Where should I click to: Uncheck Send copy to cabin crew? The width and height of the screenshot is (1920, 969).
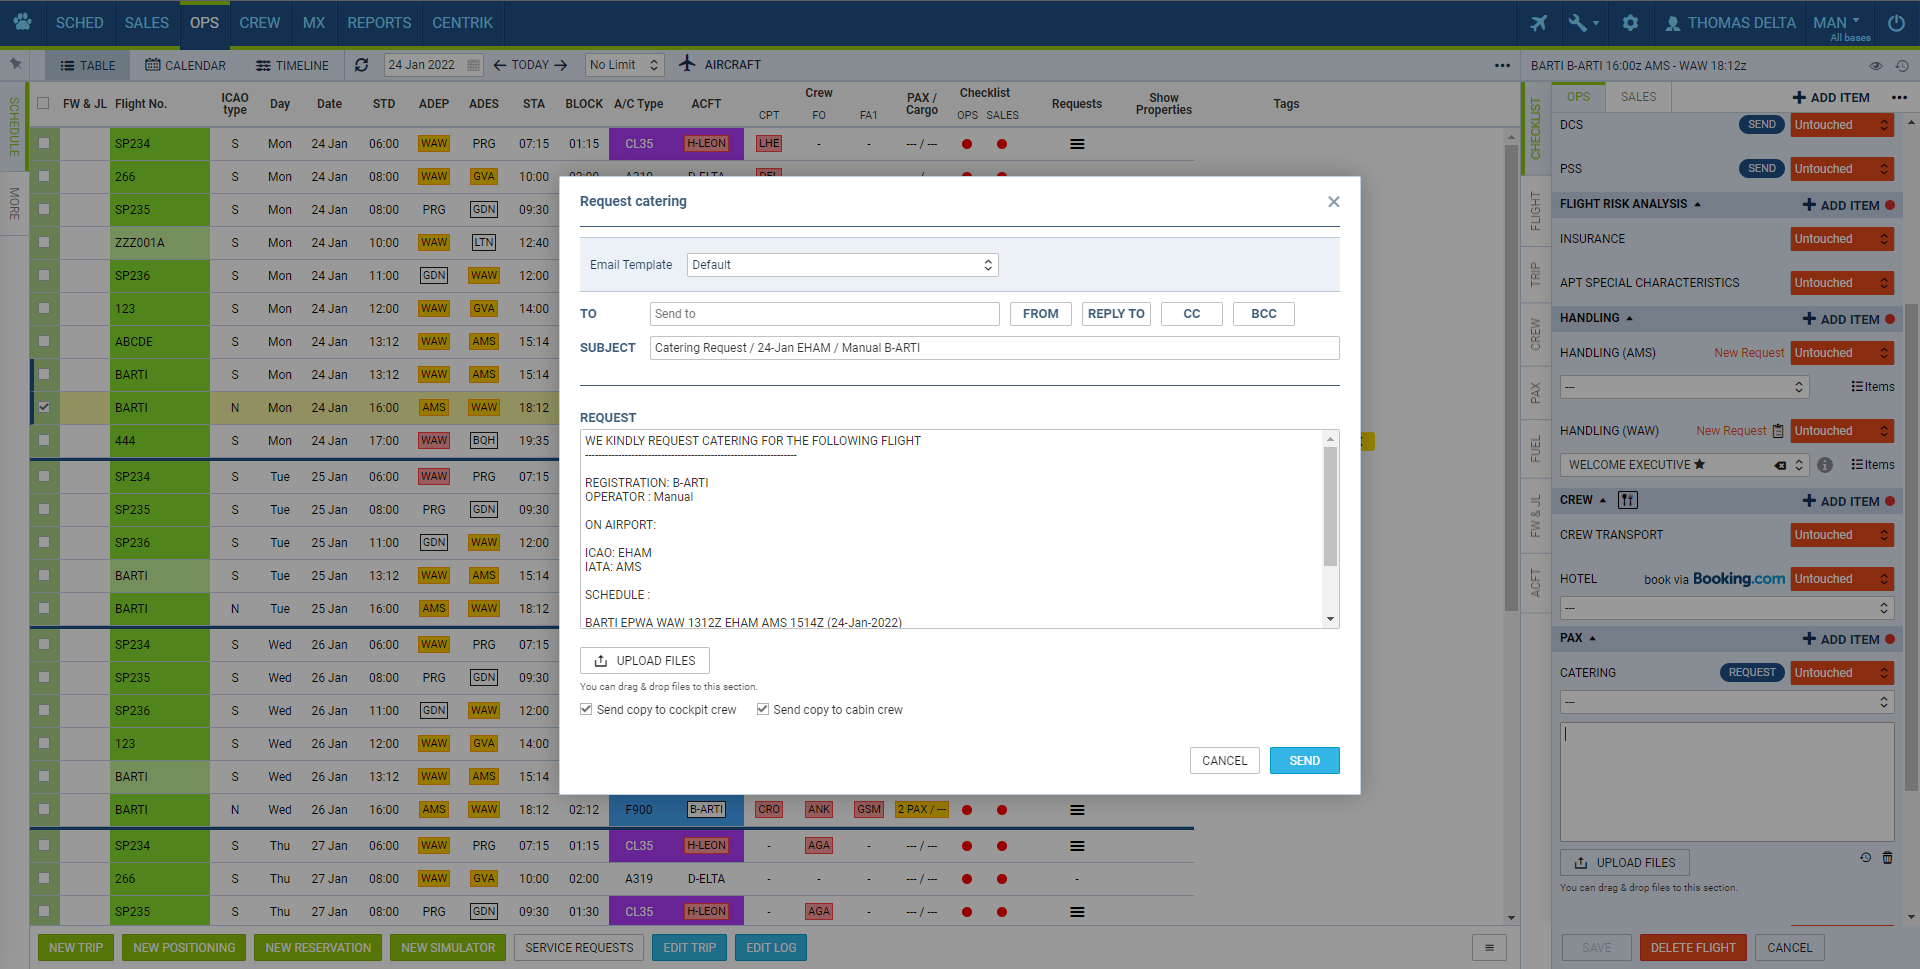pyautogui.click(x=763, y=709)
